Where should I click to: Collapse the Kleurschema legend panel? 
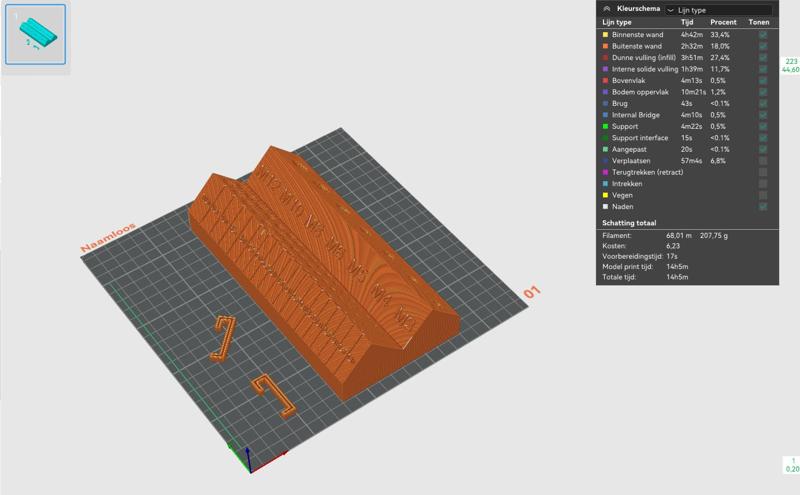(x=607, y=9)
